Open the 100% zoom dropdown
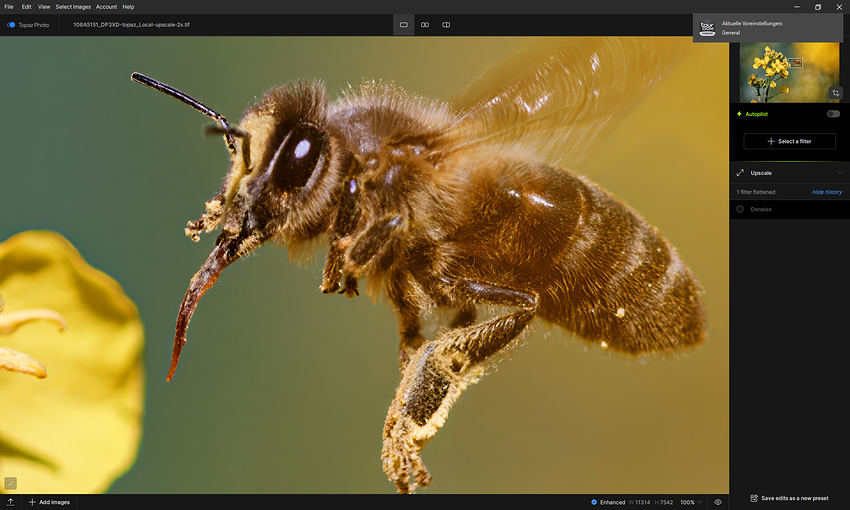Screen dimensions: 850x510 coord(691,502)
